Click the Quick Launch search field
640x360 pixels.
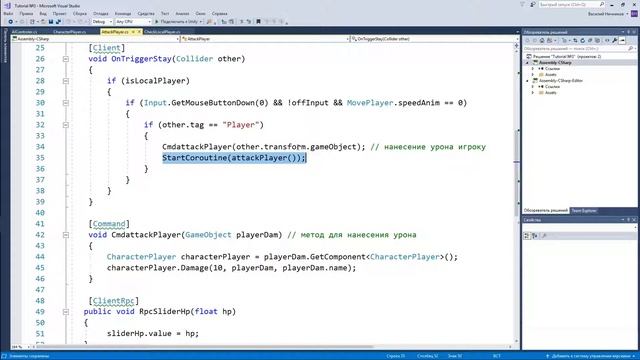[569, 4]
